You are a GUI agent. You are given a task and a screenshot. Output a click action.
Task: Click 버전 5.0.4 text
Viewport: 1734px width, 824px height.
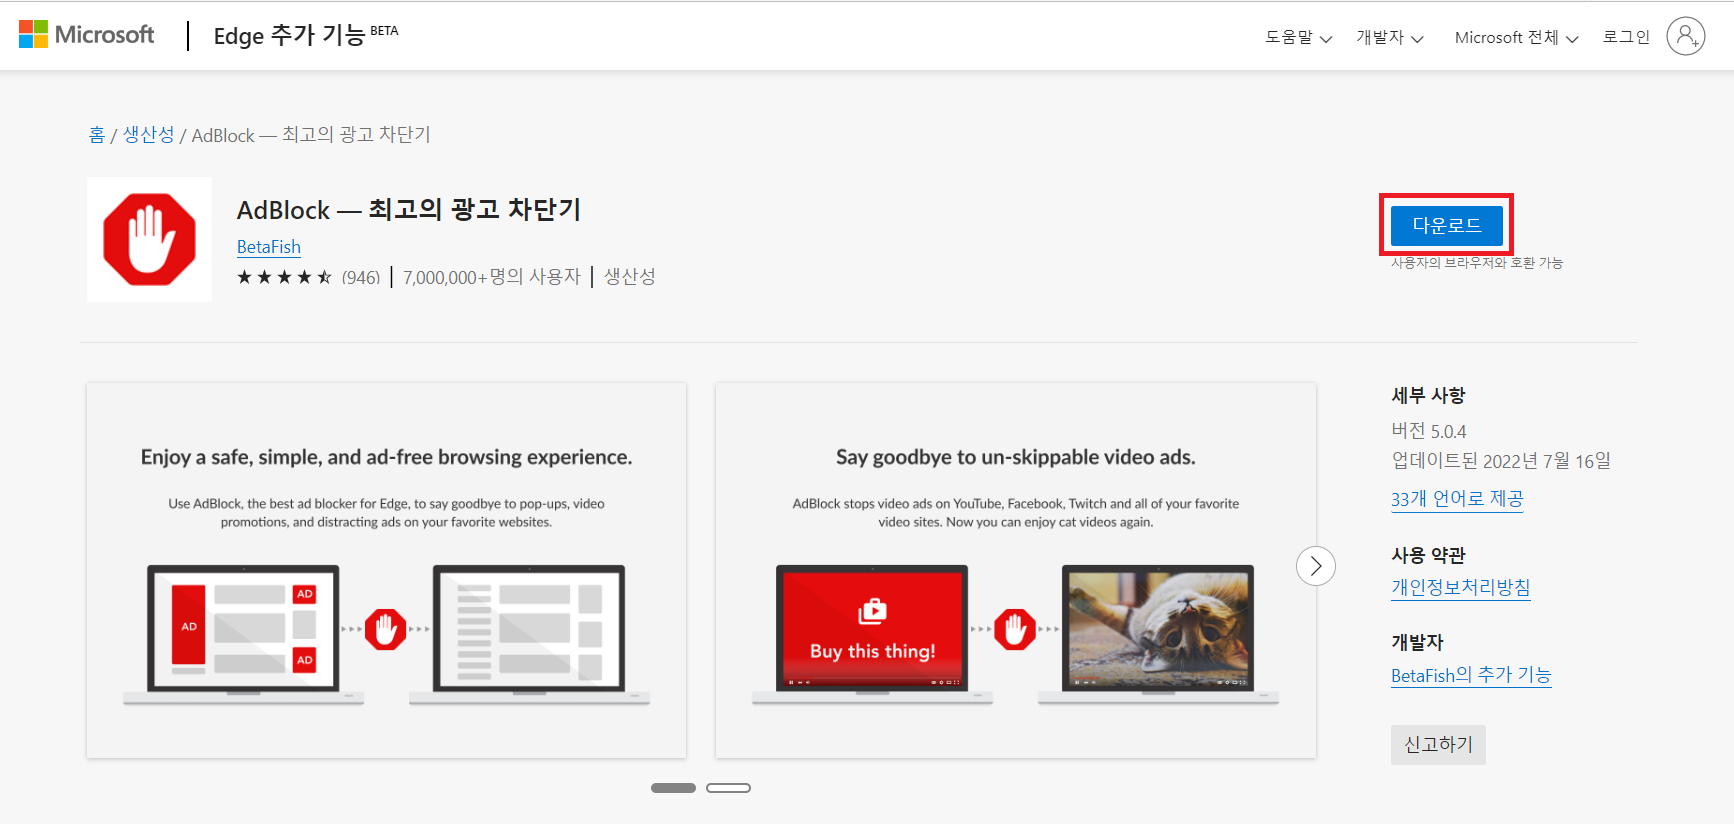tap(1429, 431)
